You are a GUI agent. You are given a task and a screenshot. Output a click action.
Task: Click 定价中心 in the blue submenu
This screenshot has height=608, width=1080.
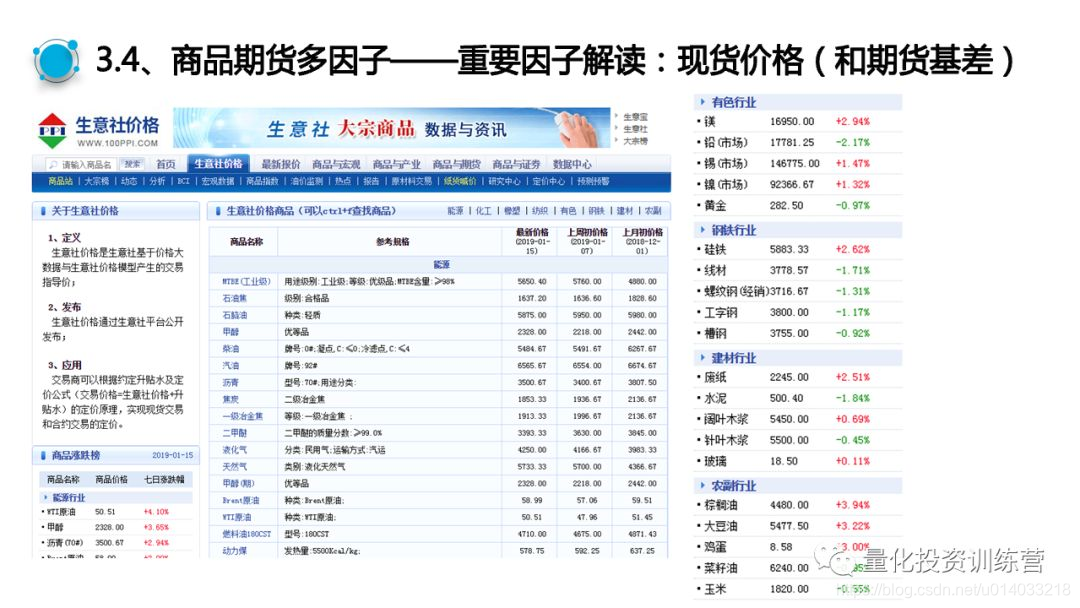(548, 181)
